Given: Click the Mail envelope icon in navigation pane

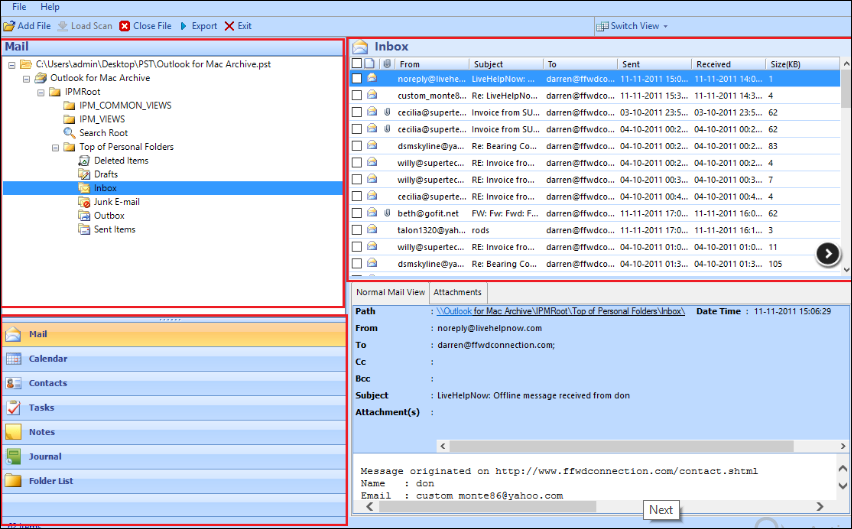Looking at the screenshot, I should 13,335.
